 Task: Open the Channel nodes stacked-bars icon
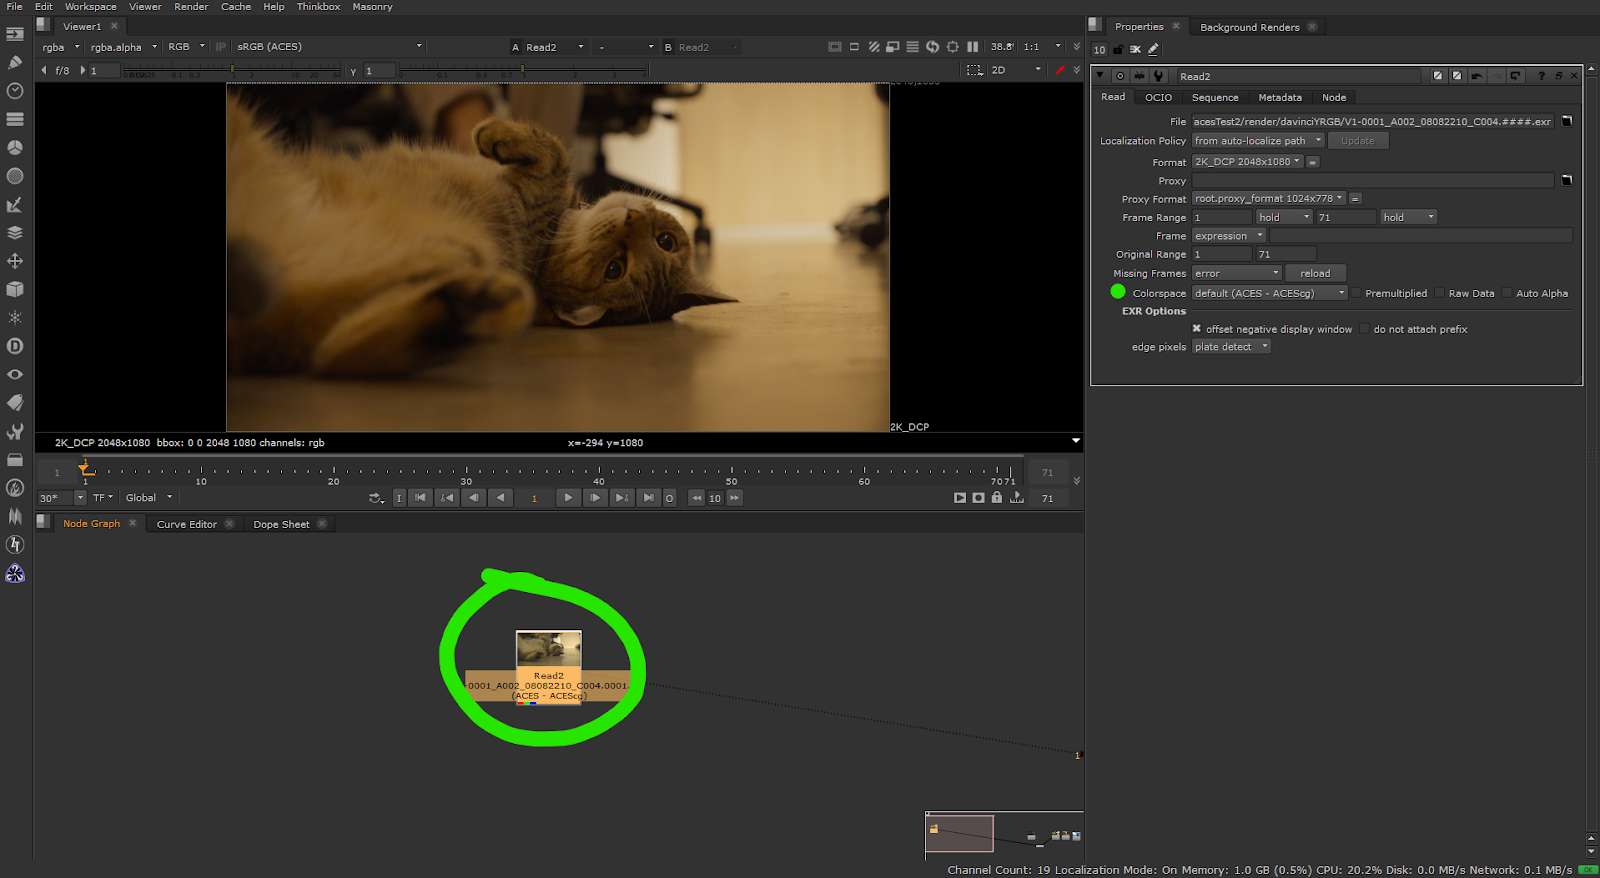coord(15,119)
